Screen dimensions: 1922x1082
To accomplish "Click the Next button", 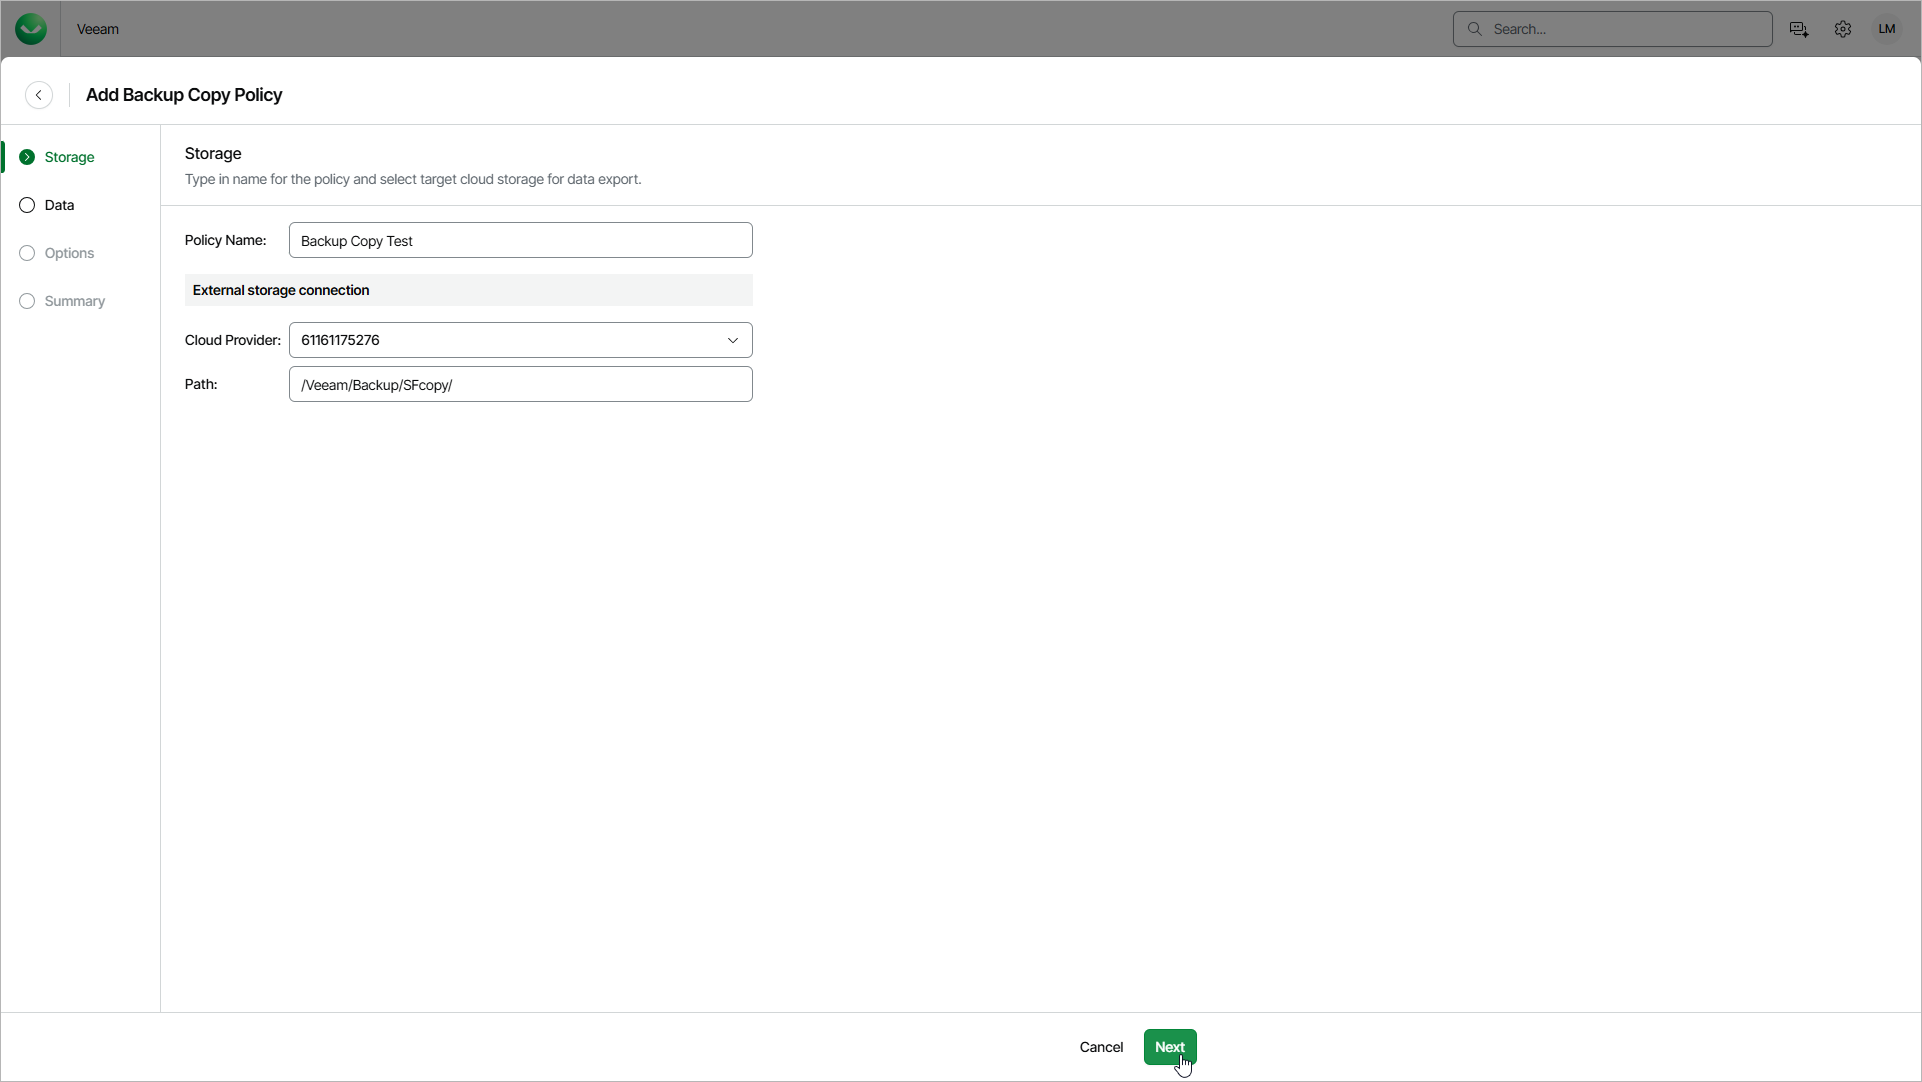I will (x=1169, y=1047).
